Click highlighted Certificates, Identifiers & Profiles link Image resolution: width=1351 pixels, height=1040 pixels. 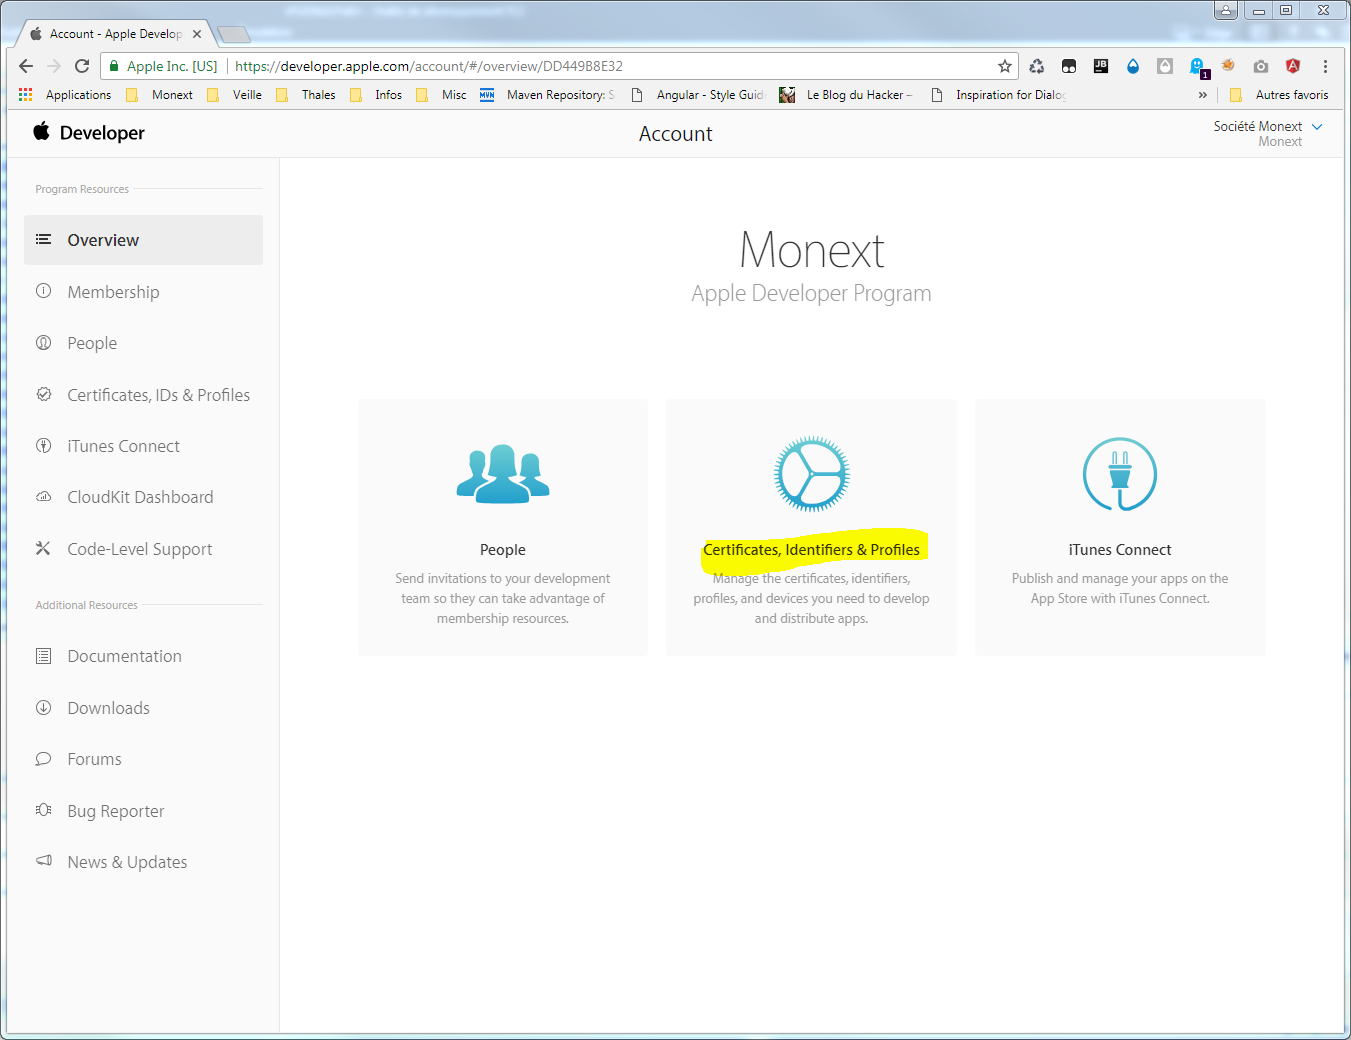coord(811,550)
